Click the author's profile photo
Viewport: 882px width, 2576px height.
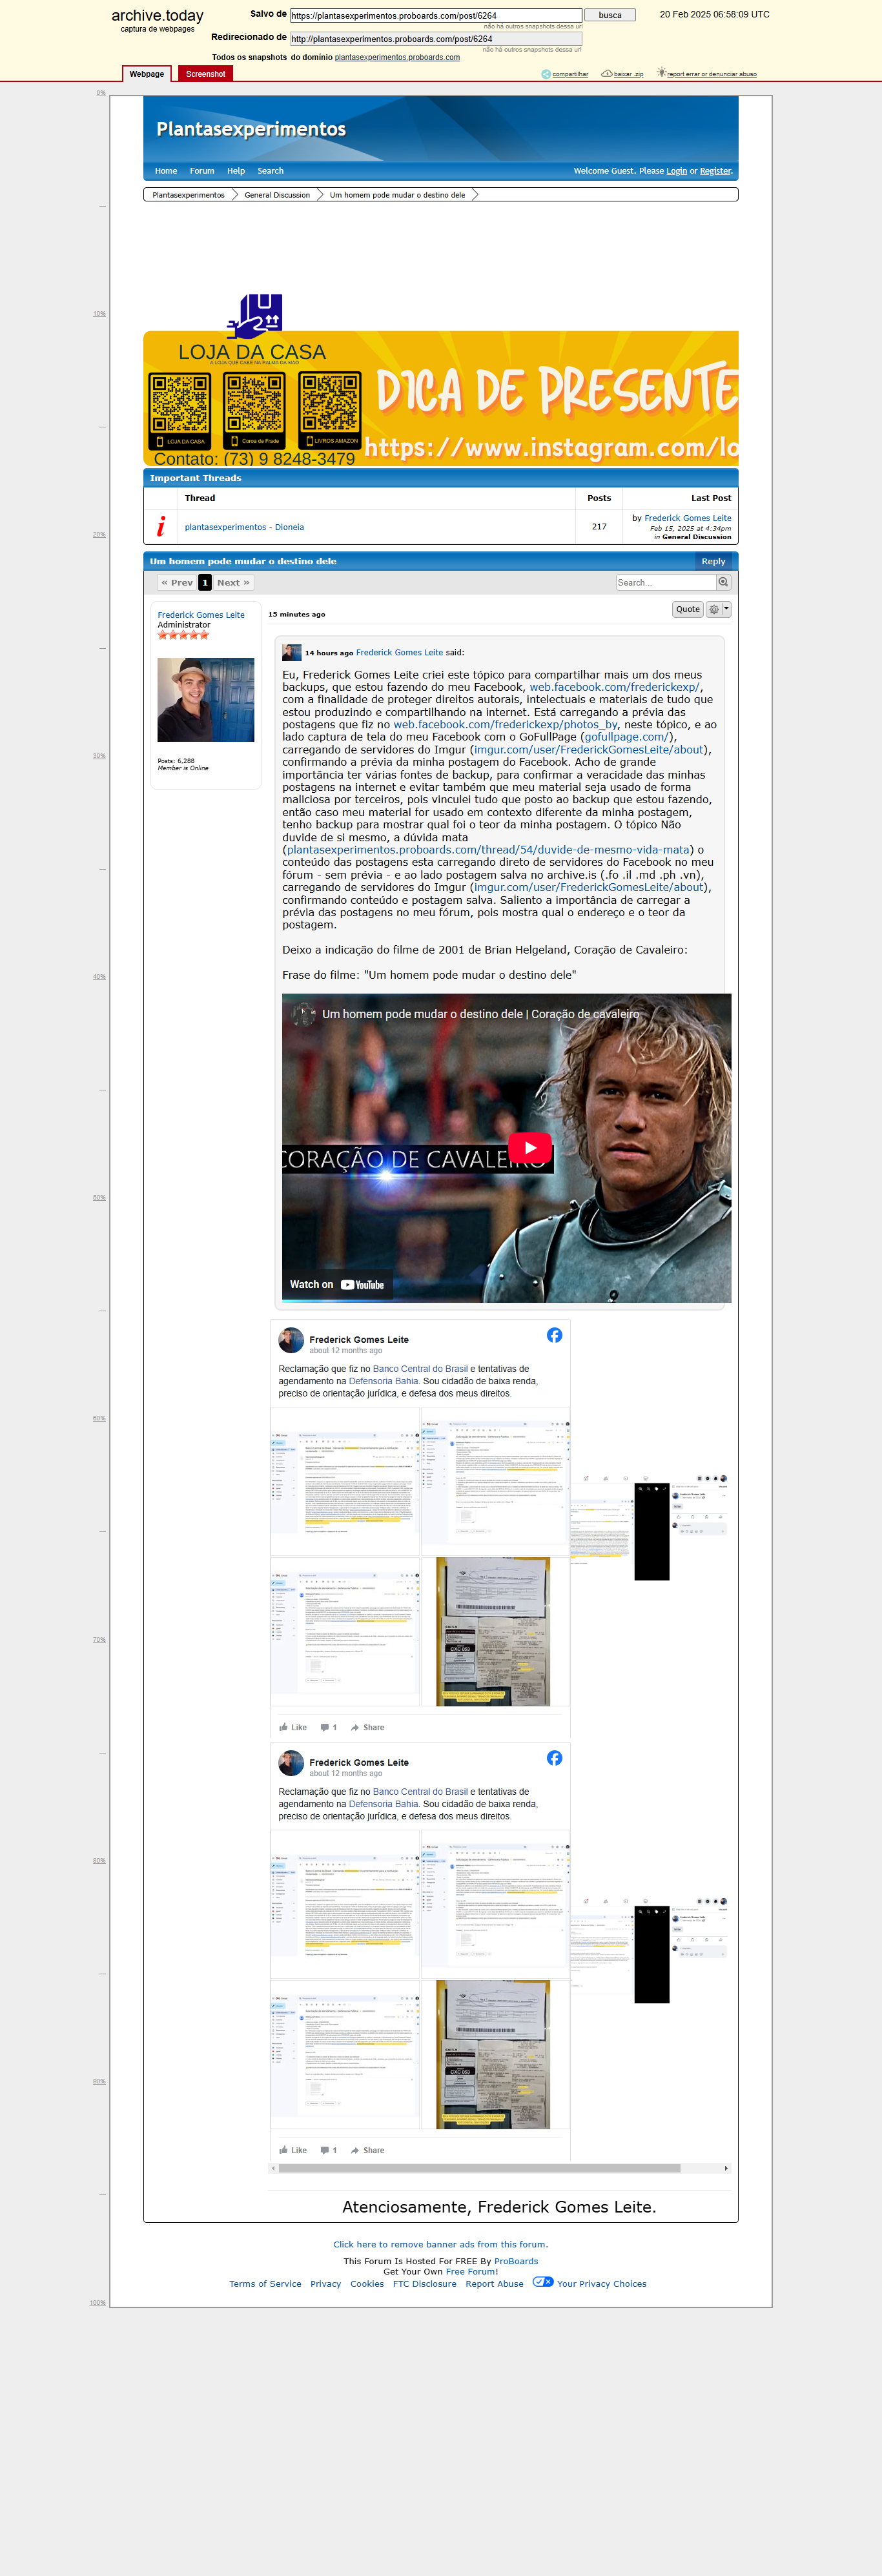(206, 699)
